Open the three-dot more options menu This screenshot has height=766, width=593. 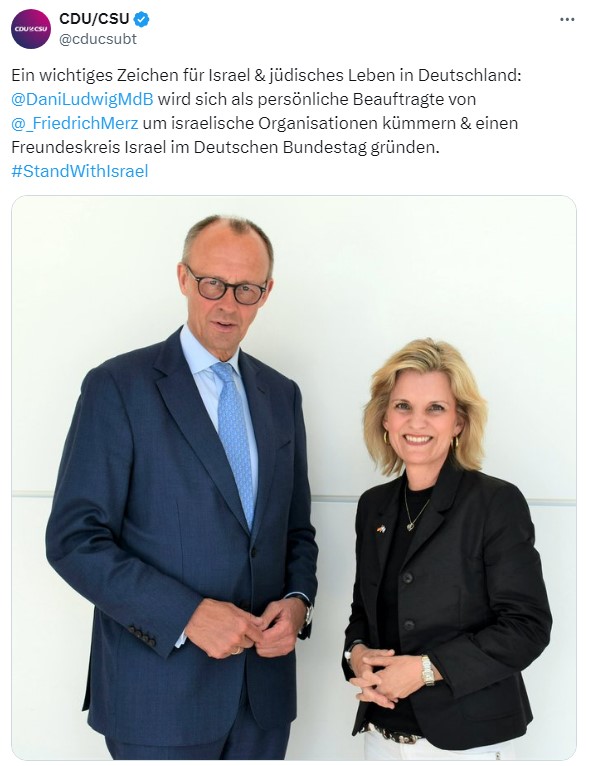(567, 20)
